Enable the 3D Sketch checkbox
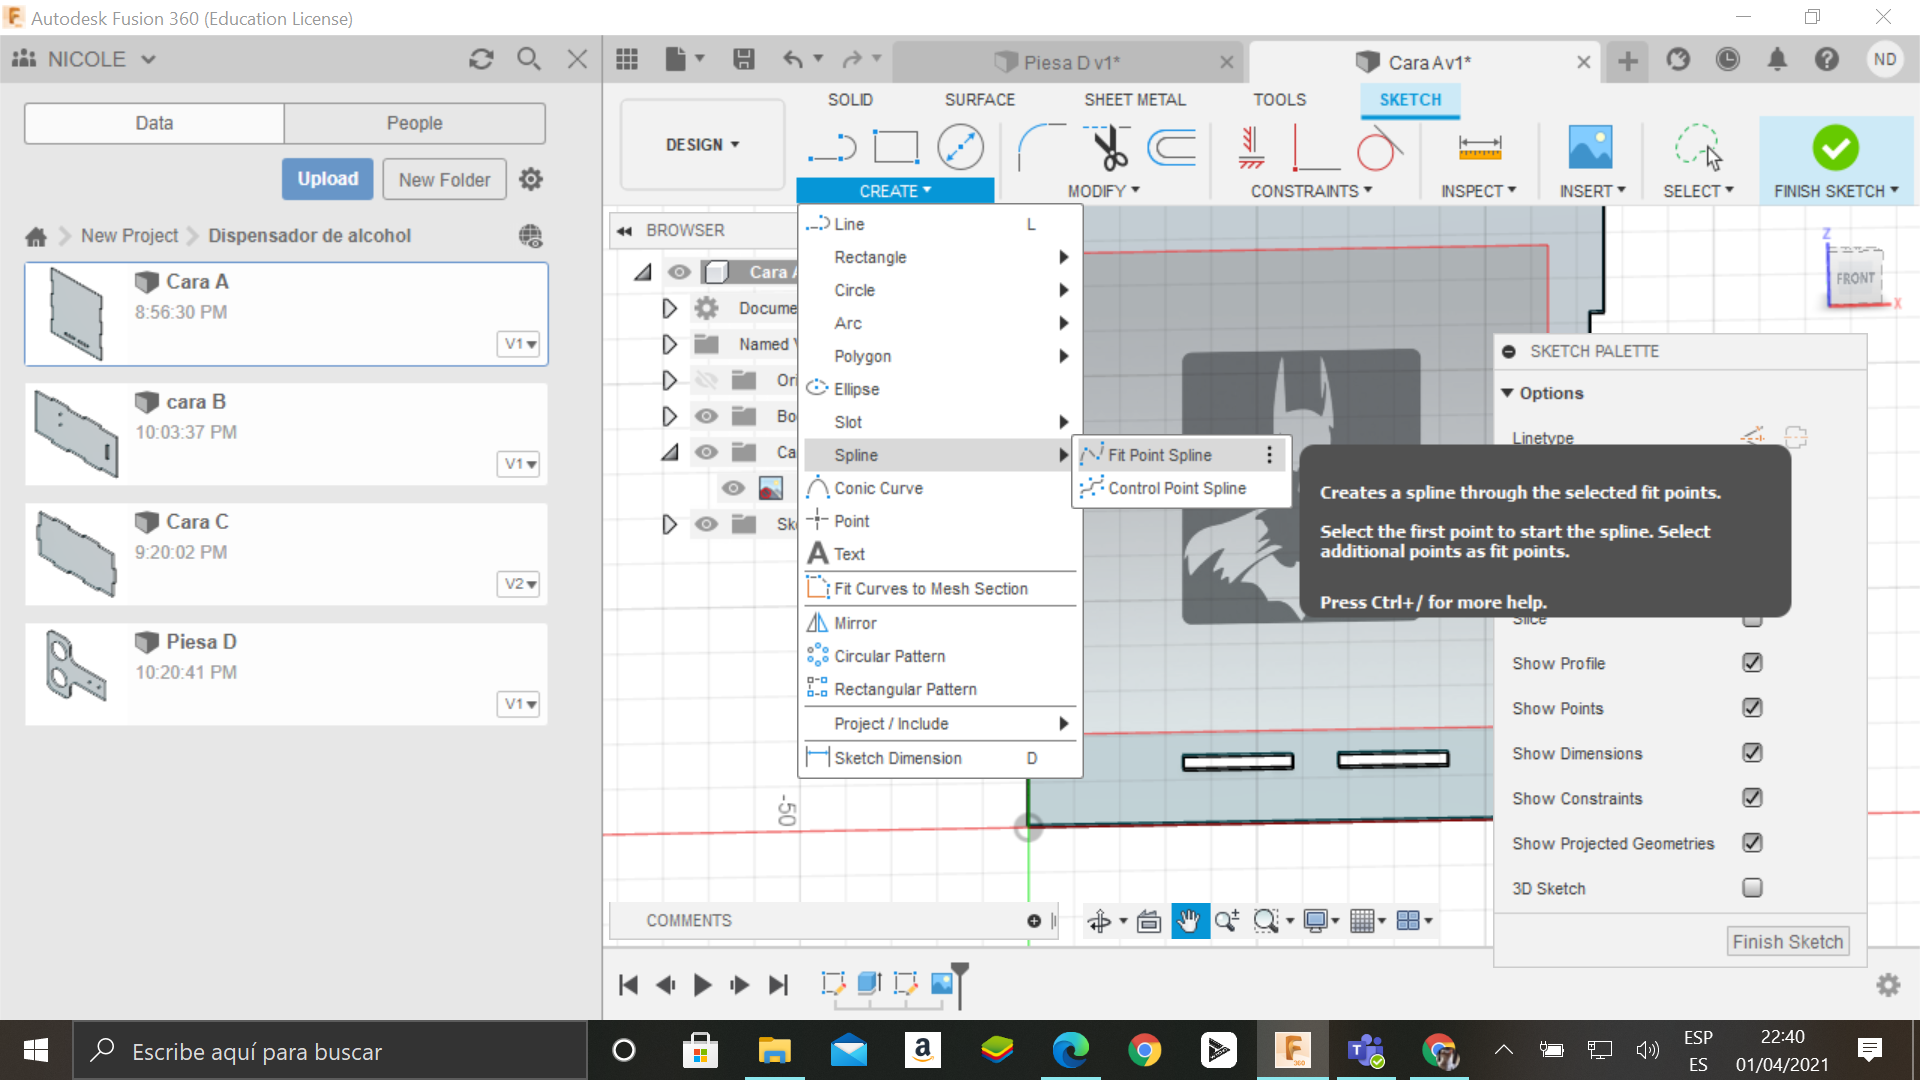The height and width of the screenshot is (1080, 1920). pyautogui.click(x=1753, y=886)
